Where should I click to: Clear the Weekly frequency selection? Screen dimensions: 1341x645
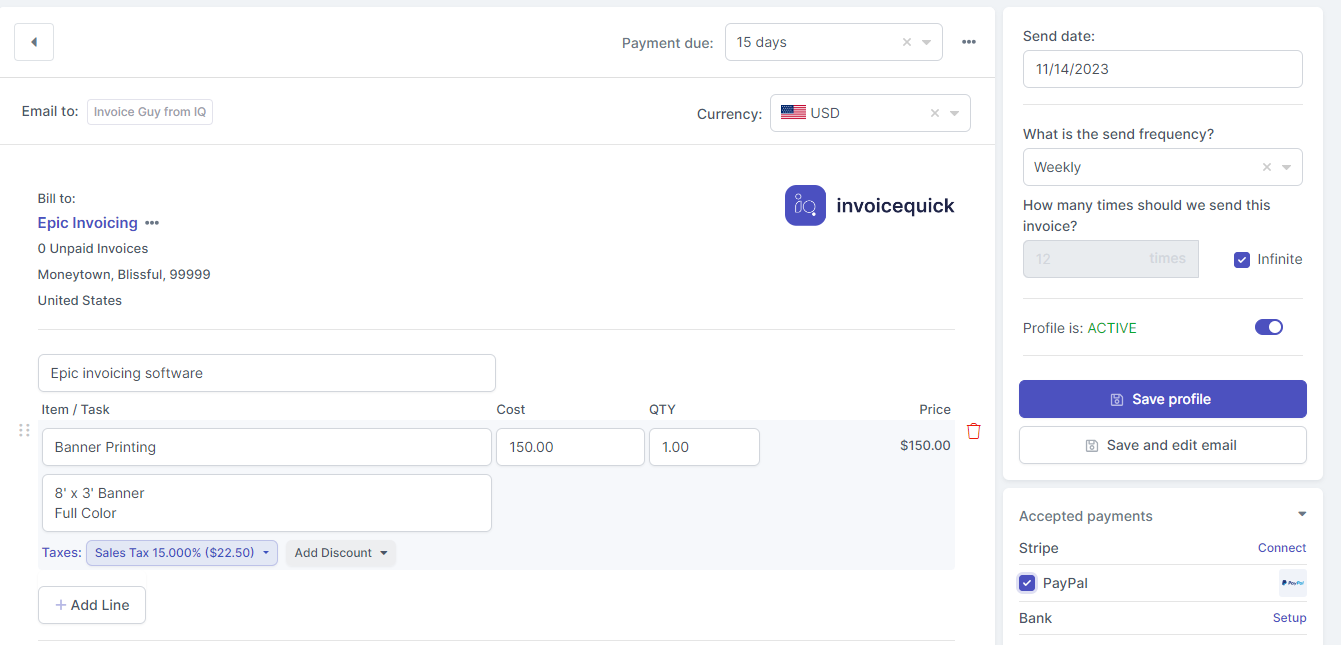point(1266,167)
